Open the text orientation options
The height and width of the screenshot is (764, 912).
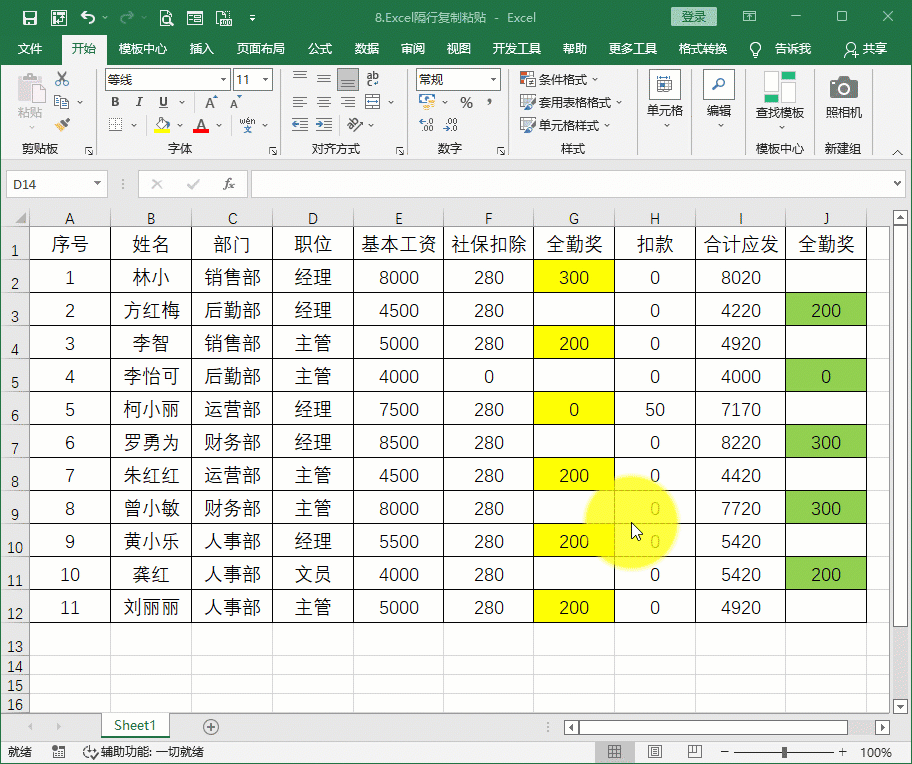(x=355, y=124)
